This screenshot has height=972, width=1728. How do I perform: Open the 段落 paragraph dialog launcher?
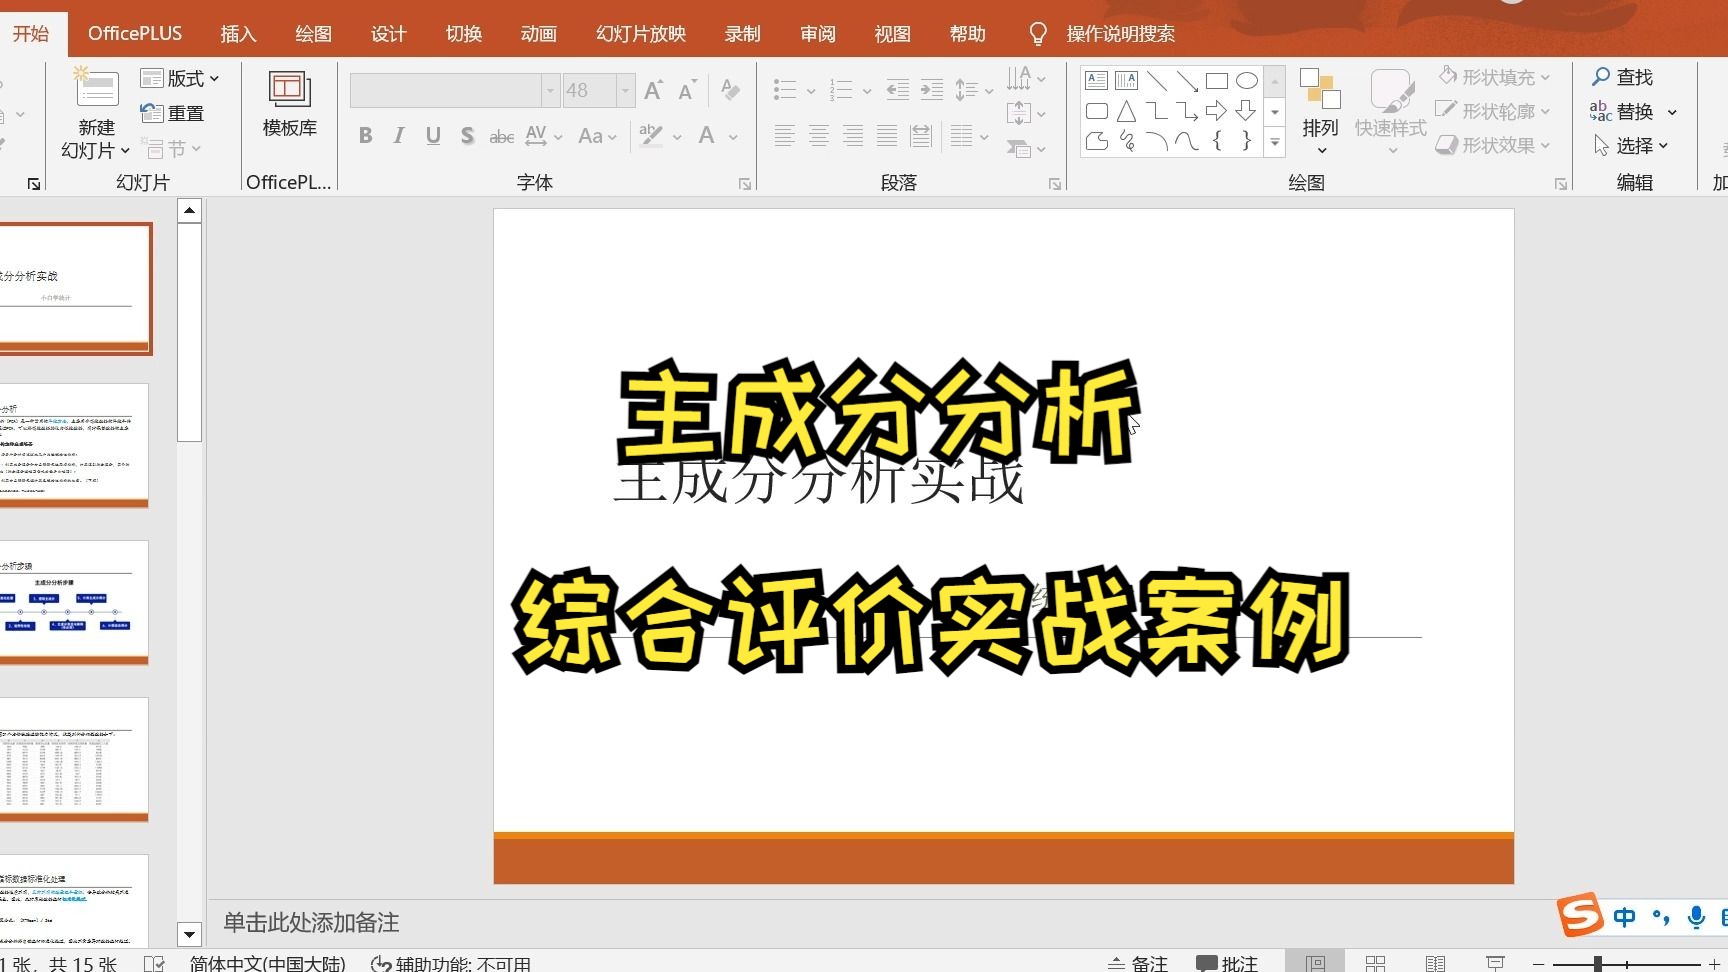(1055, 184)
